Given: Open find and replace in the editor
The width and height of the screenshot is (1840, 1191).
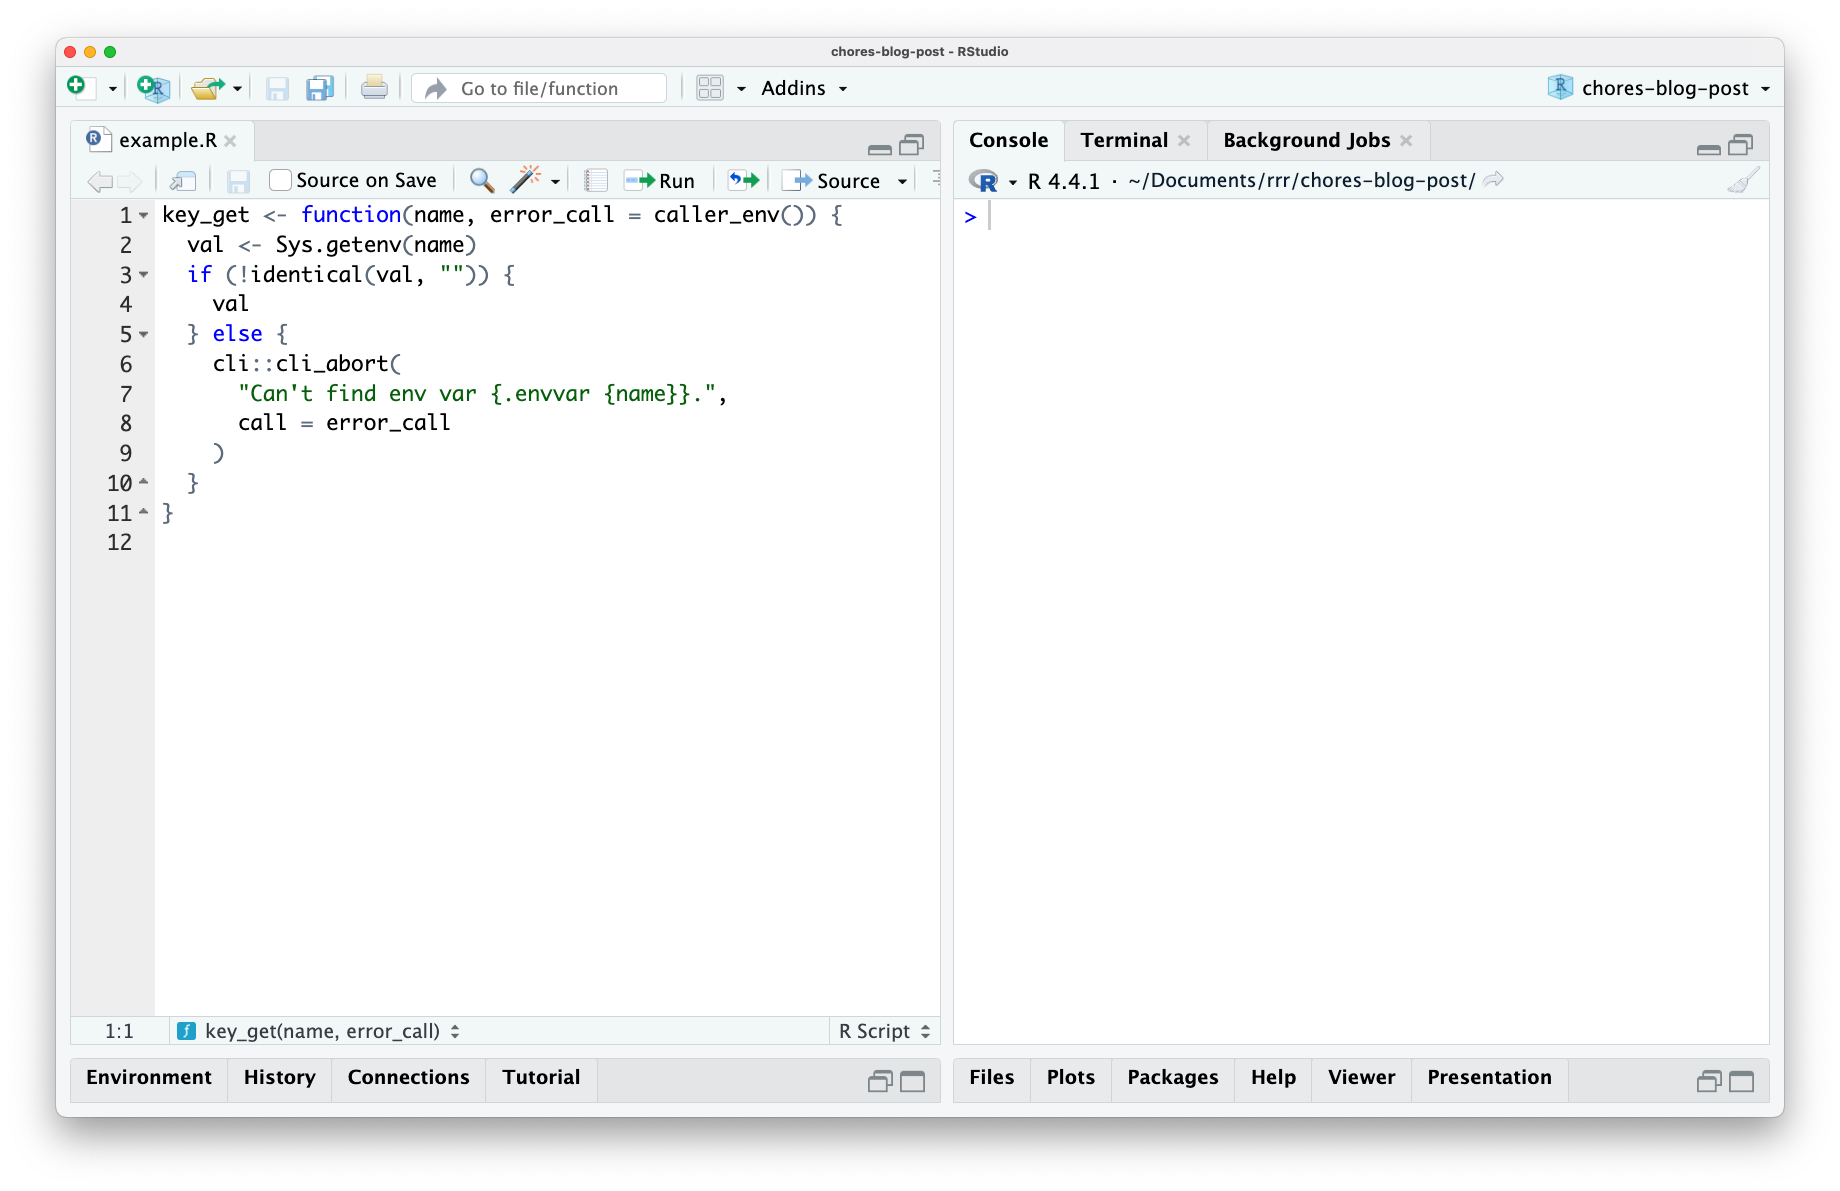Looking at the screenshot, I should 481,180.
